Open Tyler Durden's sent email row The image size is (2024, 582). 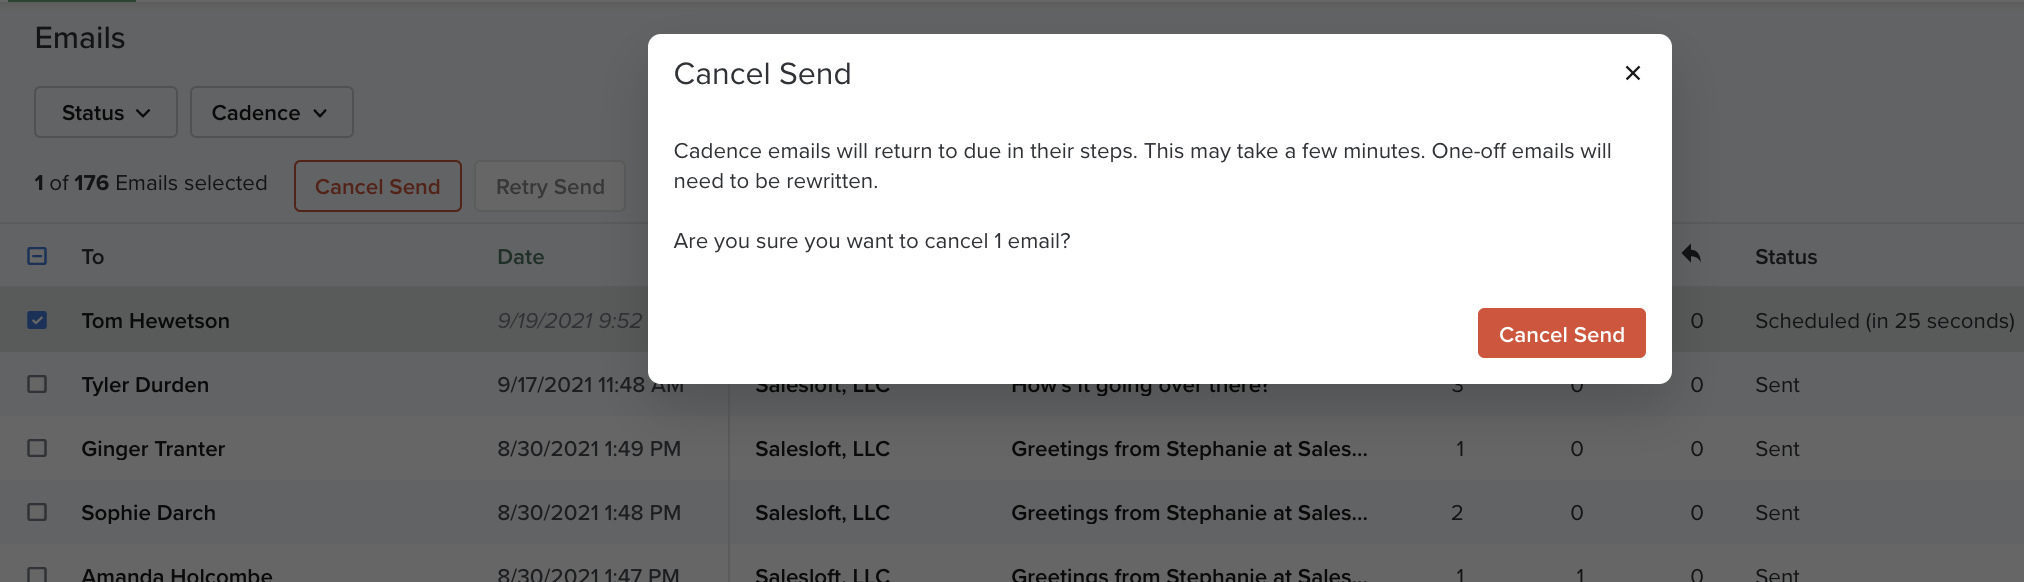point(145,384)
